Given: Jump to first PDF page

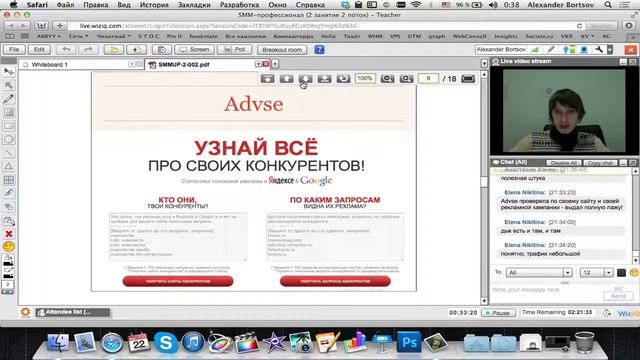Looking at the screenshot, I should pos(268,78).
